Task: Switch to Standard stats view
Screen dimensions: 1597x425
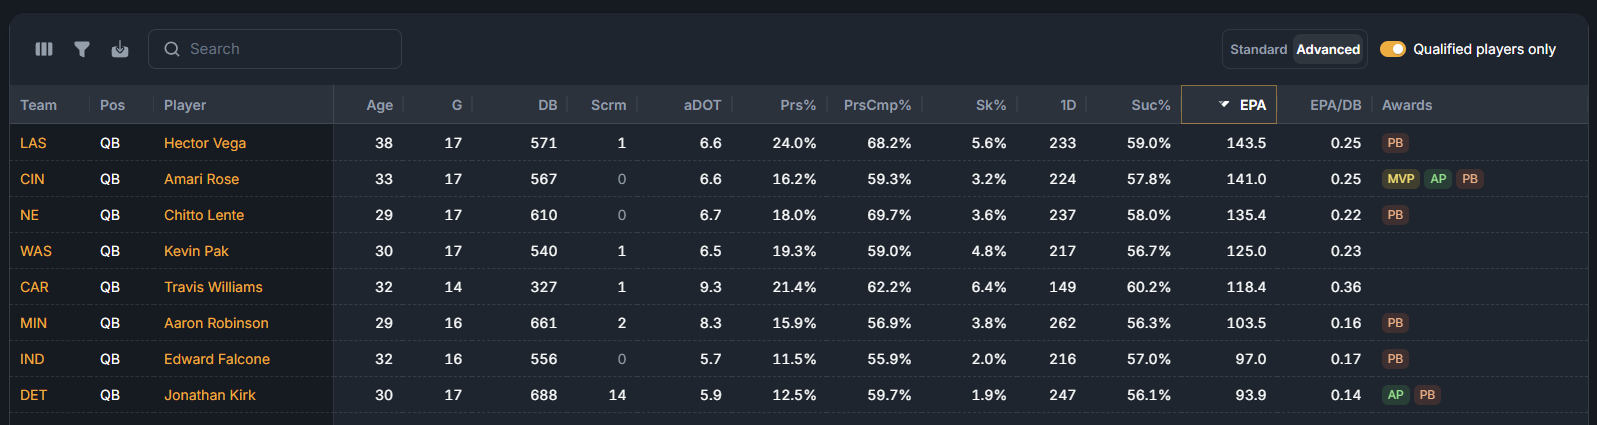Action: [1258, 49]
